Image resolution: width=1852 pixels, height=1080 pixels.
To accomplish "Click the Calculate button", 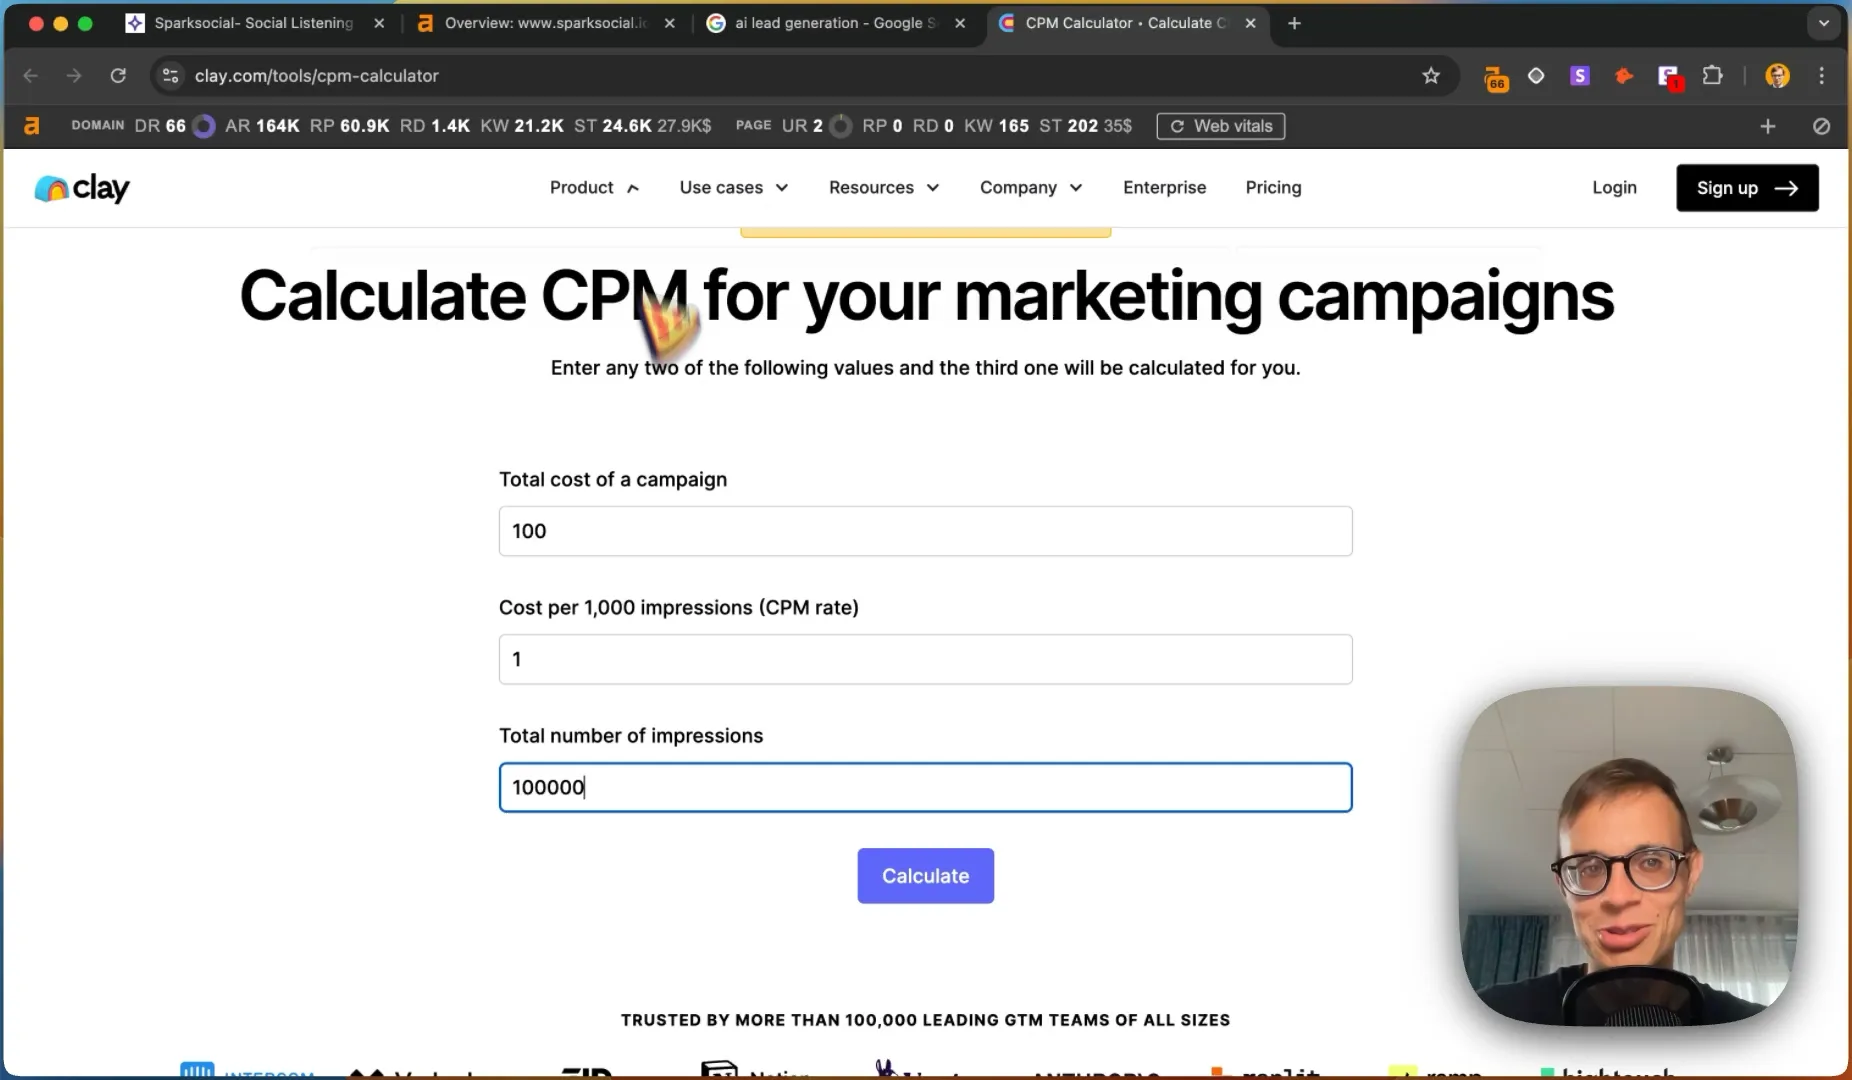I will 925,876.
